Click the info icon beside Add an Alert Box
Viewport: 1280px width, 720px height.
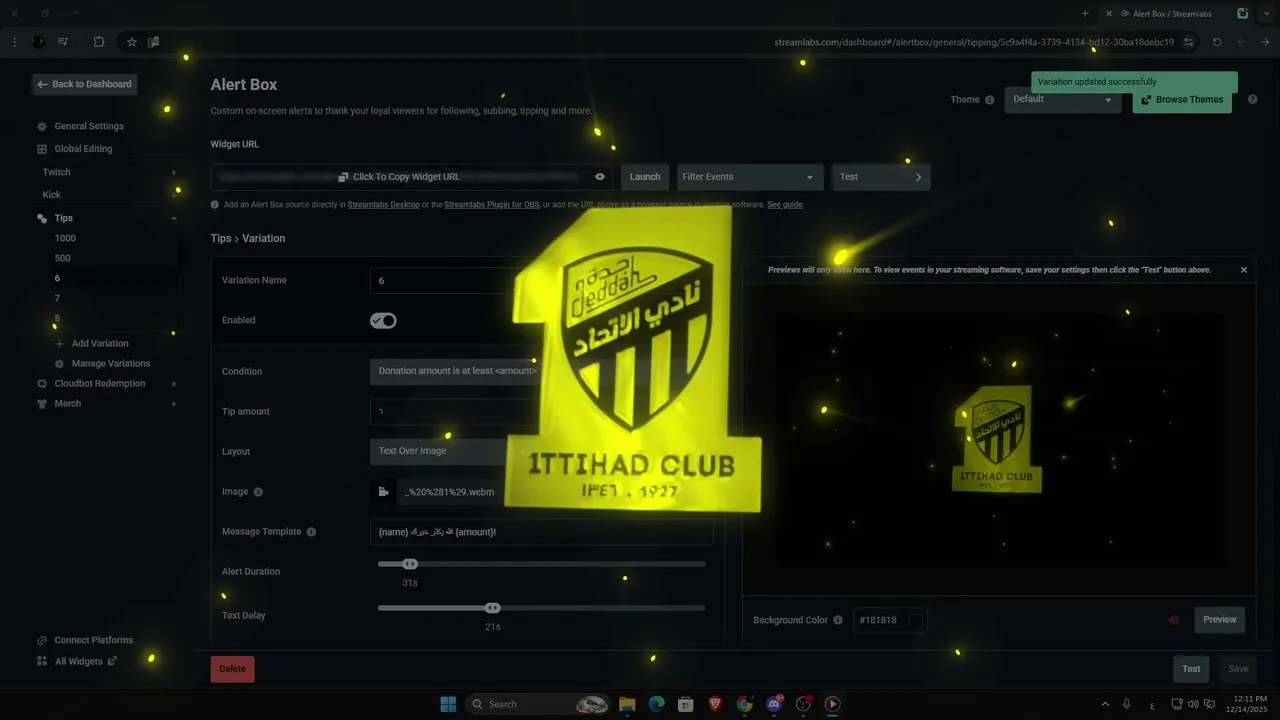215,204
